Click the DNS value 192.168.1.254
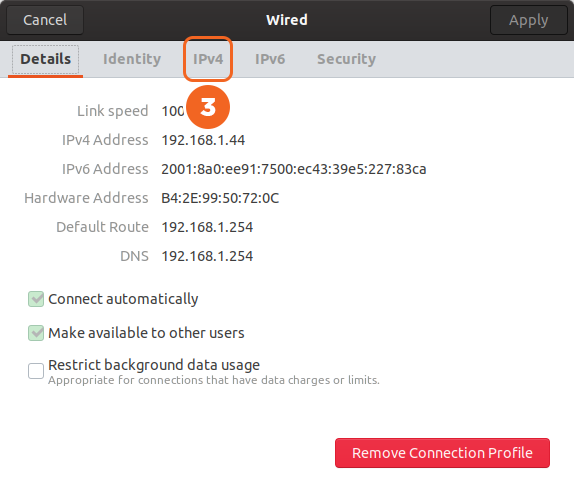 click(207, 256)
